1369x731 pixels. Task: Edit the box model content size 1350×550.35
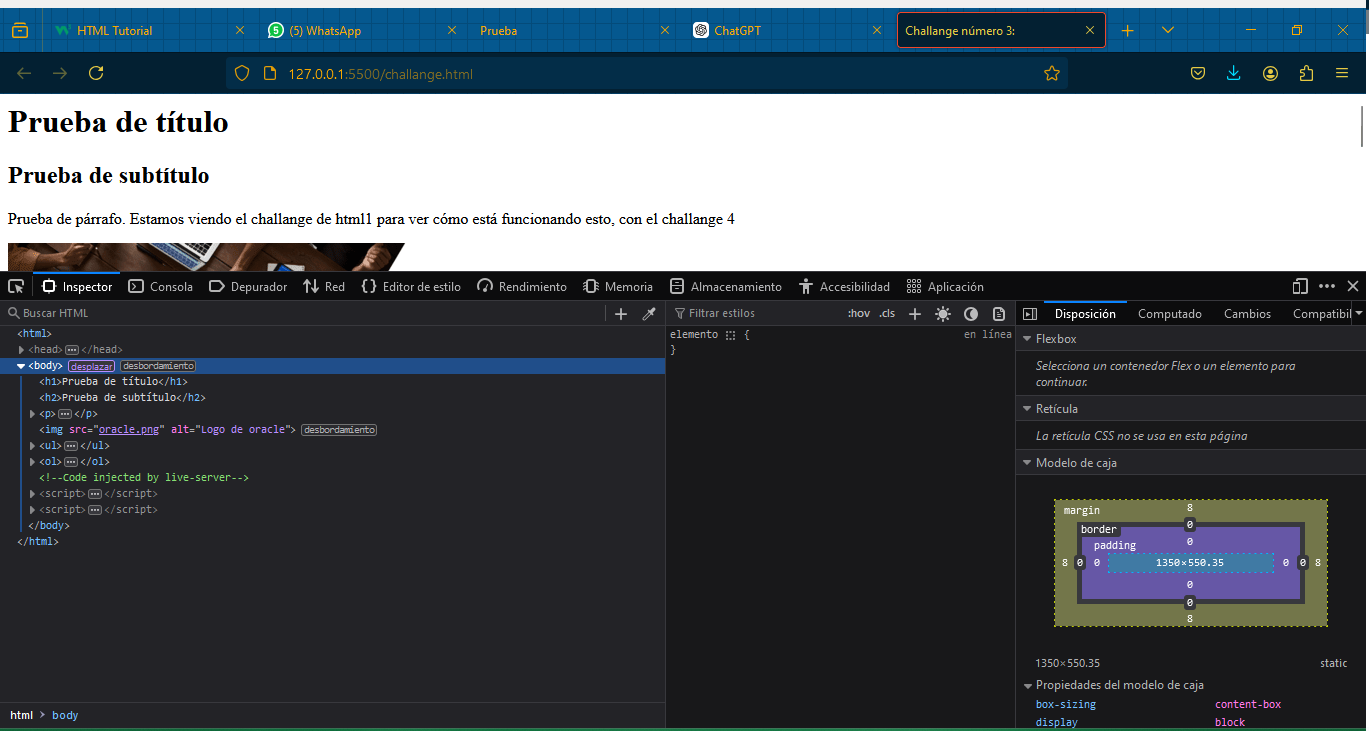click(1190, 563)
